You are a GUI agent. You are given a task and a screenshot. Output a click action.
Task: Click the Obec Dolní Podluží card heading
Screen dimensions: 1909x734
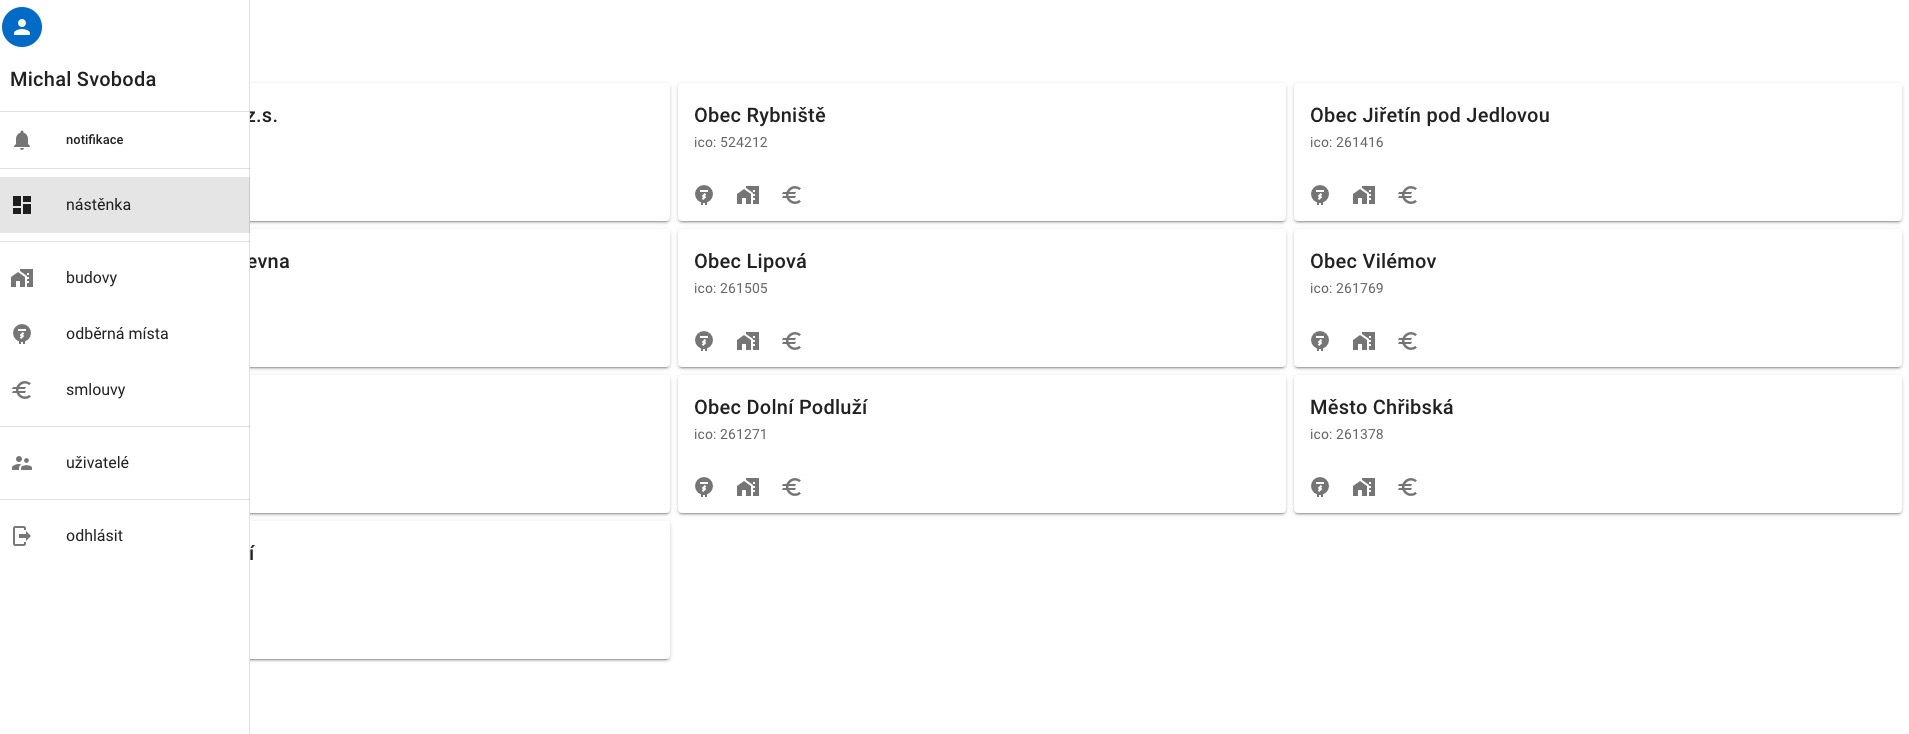click(780, 407)
